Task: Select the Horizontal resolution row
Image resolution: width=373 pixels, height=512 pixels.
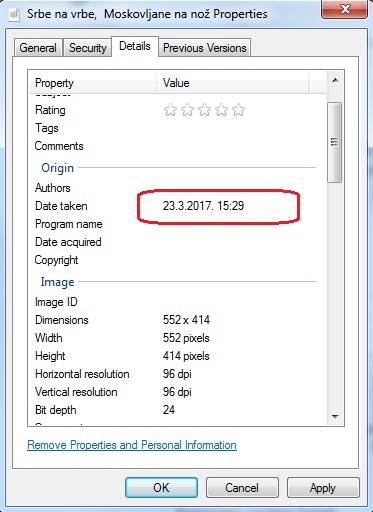Action: click(x=177, y=374)
